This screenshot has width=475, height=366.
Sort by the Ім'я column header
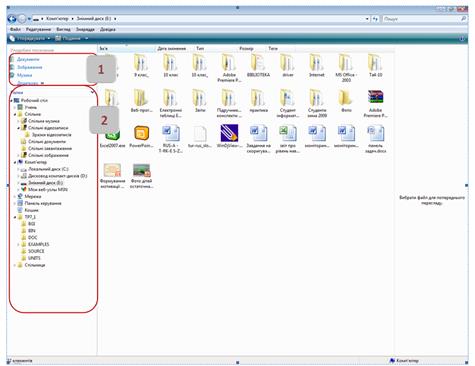pos(127,49)
